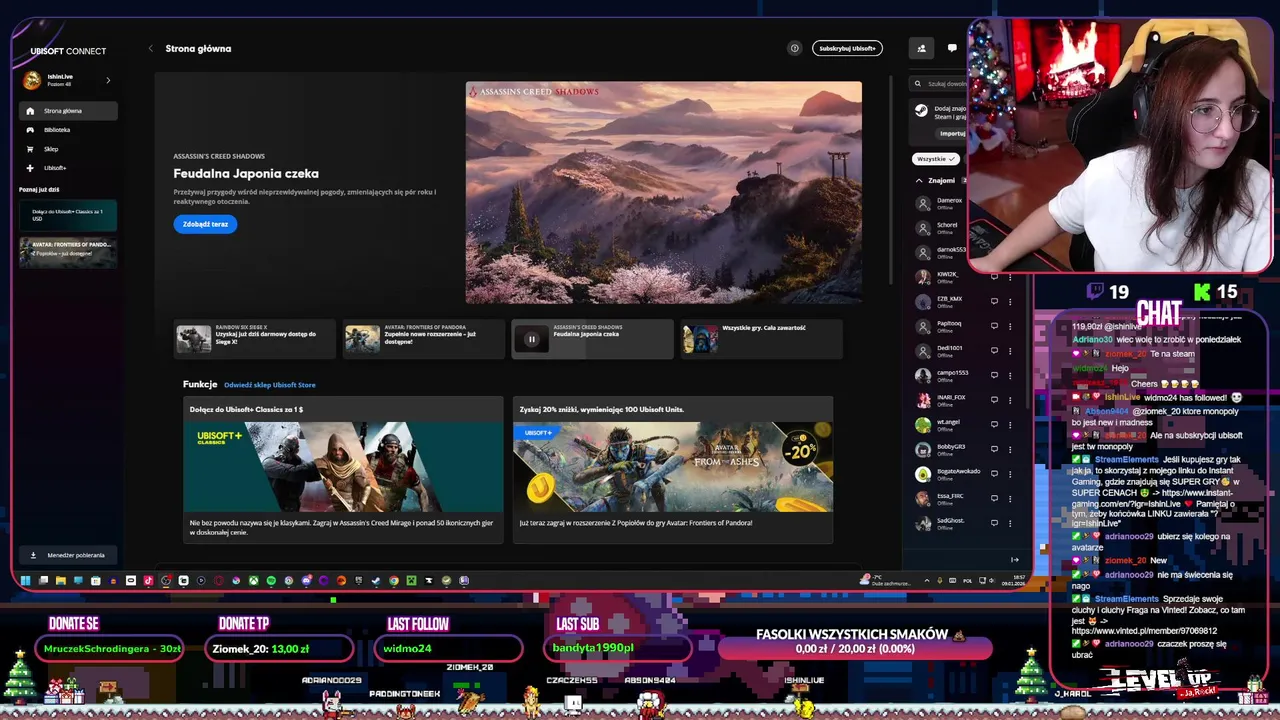Open File Explorer from the taskbar
This screenshot has height=720, width=1280.
pos(60,580)
